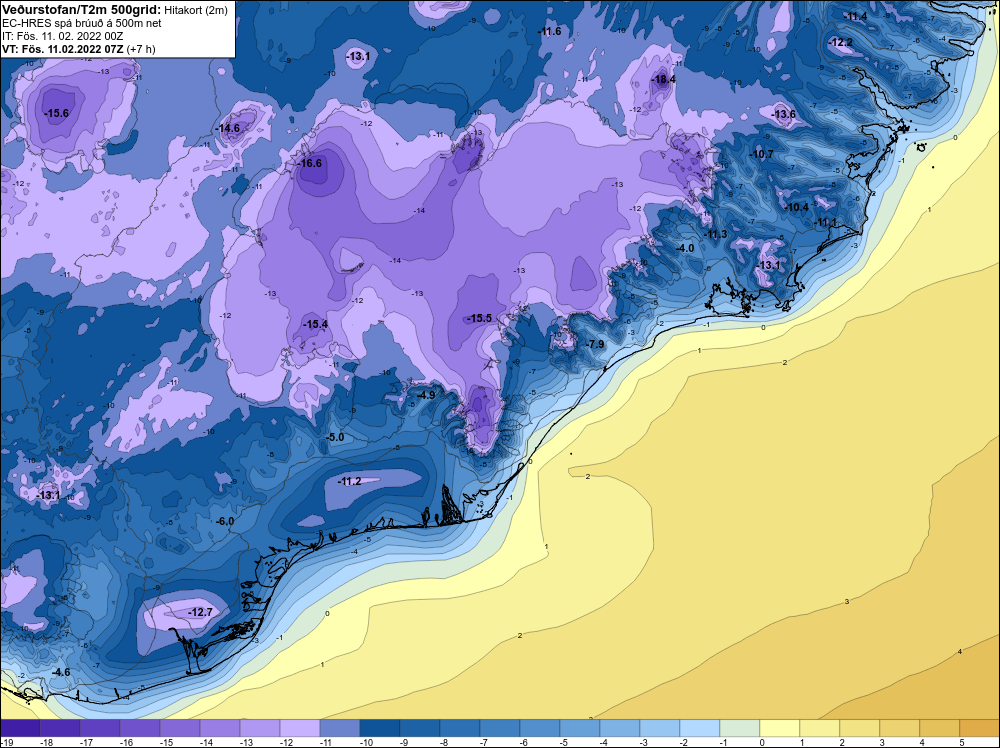The height and width of the screenshot is (748, 1000).
Task: Select the legend swatch between -16 and -15
Action: (x=140, y=728)
